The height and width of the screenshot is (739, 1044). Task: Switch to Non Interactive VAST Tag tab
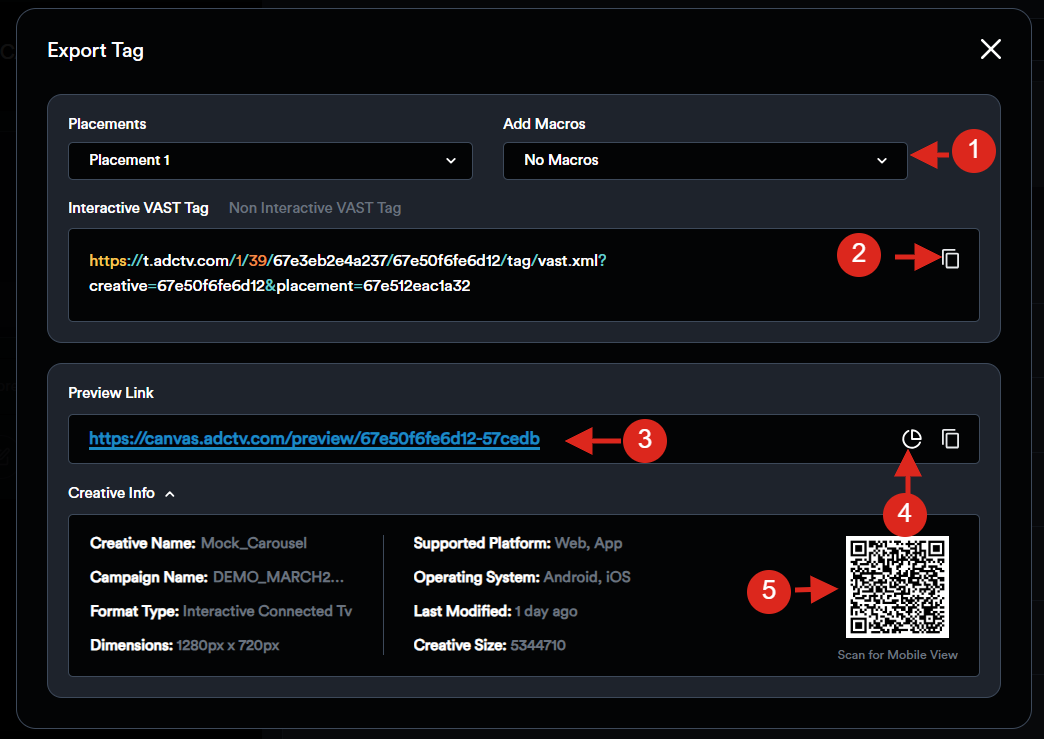(315, 208)
